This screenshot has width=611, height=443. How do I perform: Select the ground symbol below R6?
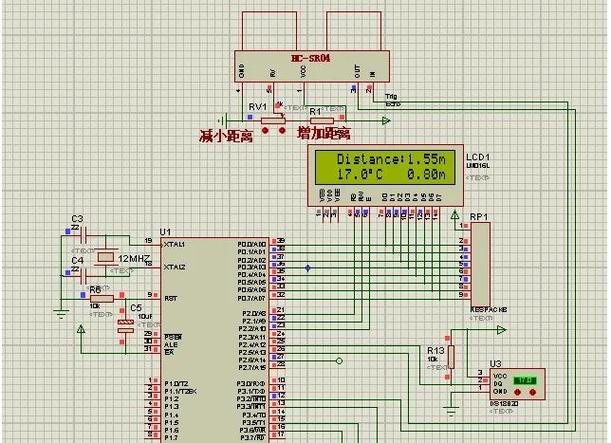[61, 314]
